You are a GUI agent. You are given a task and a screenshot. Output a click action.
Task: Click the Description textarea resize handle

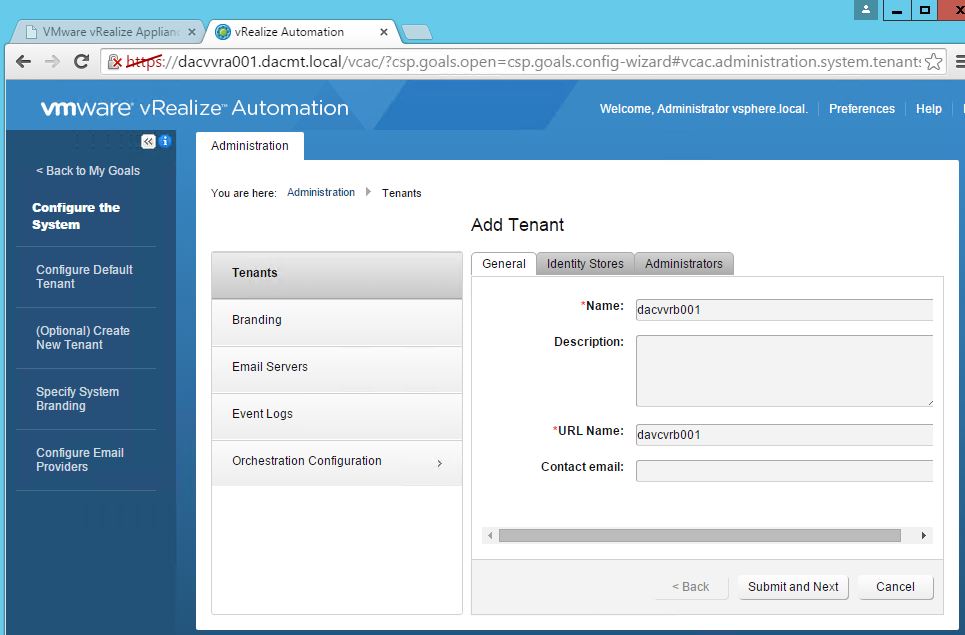point(930,403)
